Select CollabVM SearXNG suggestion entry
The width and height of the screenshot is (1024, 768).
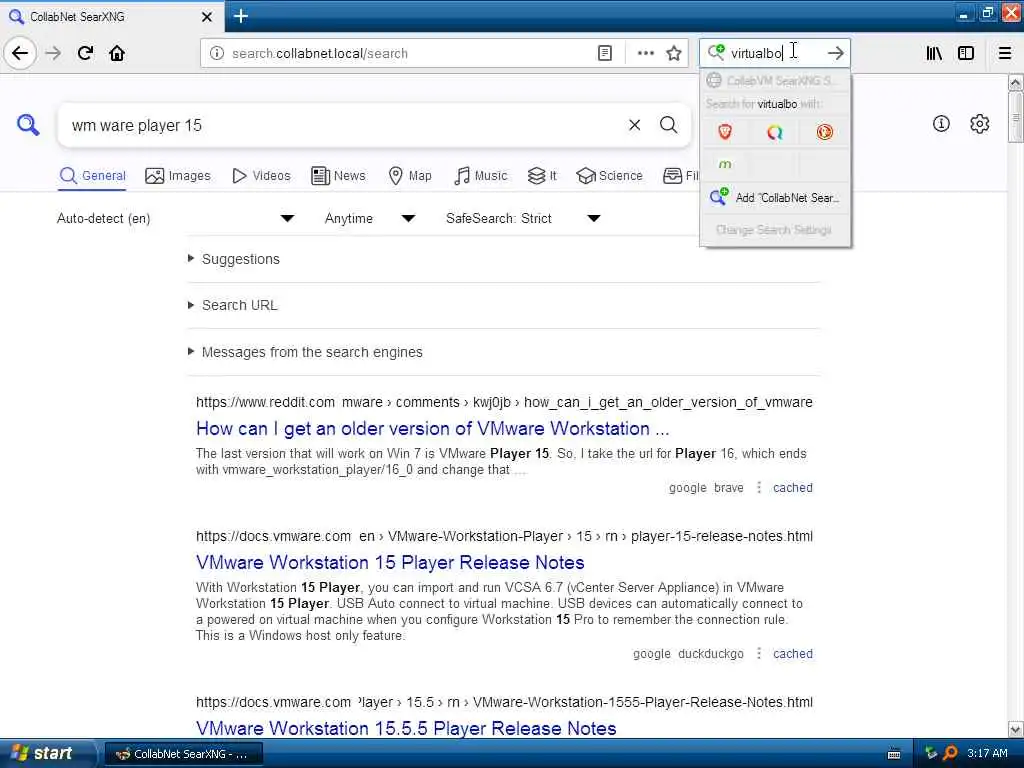click(775, 80)
